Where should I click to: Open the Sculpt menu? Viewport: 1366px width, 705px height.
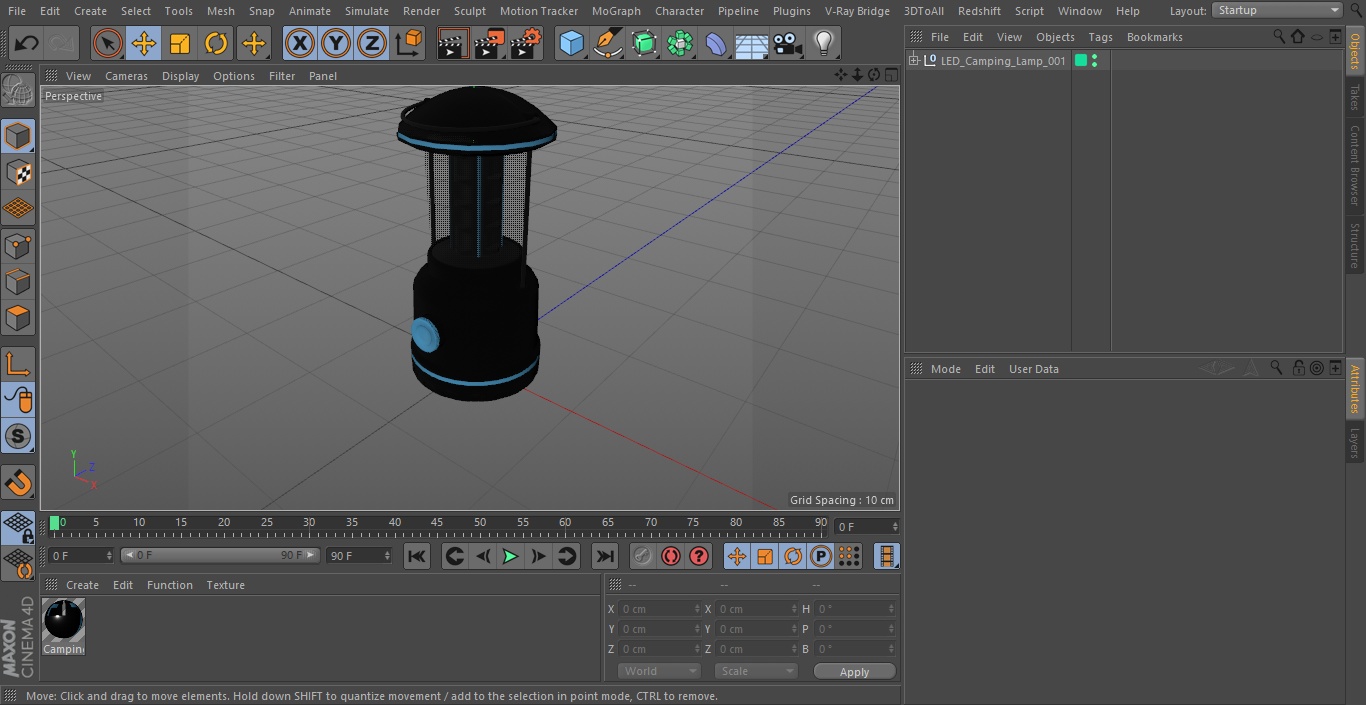coord(469,11)
